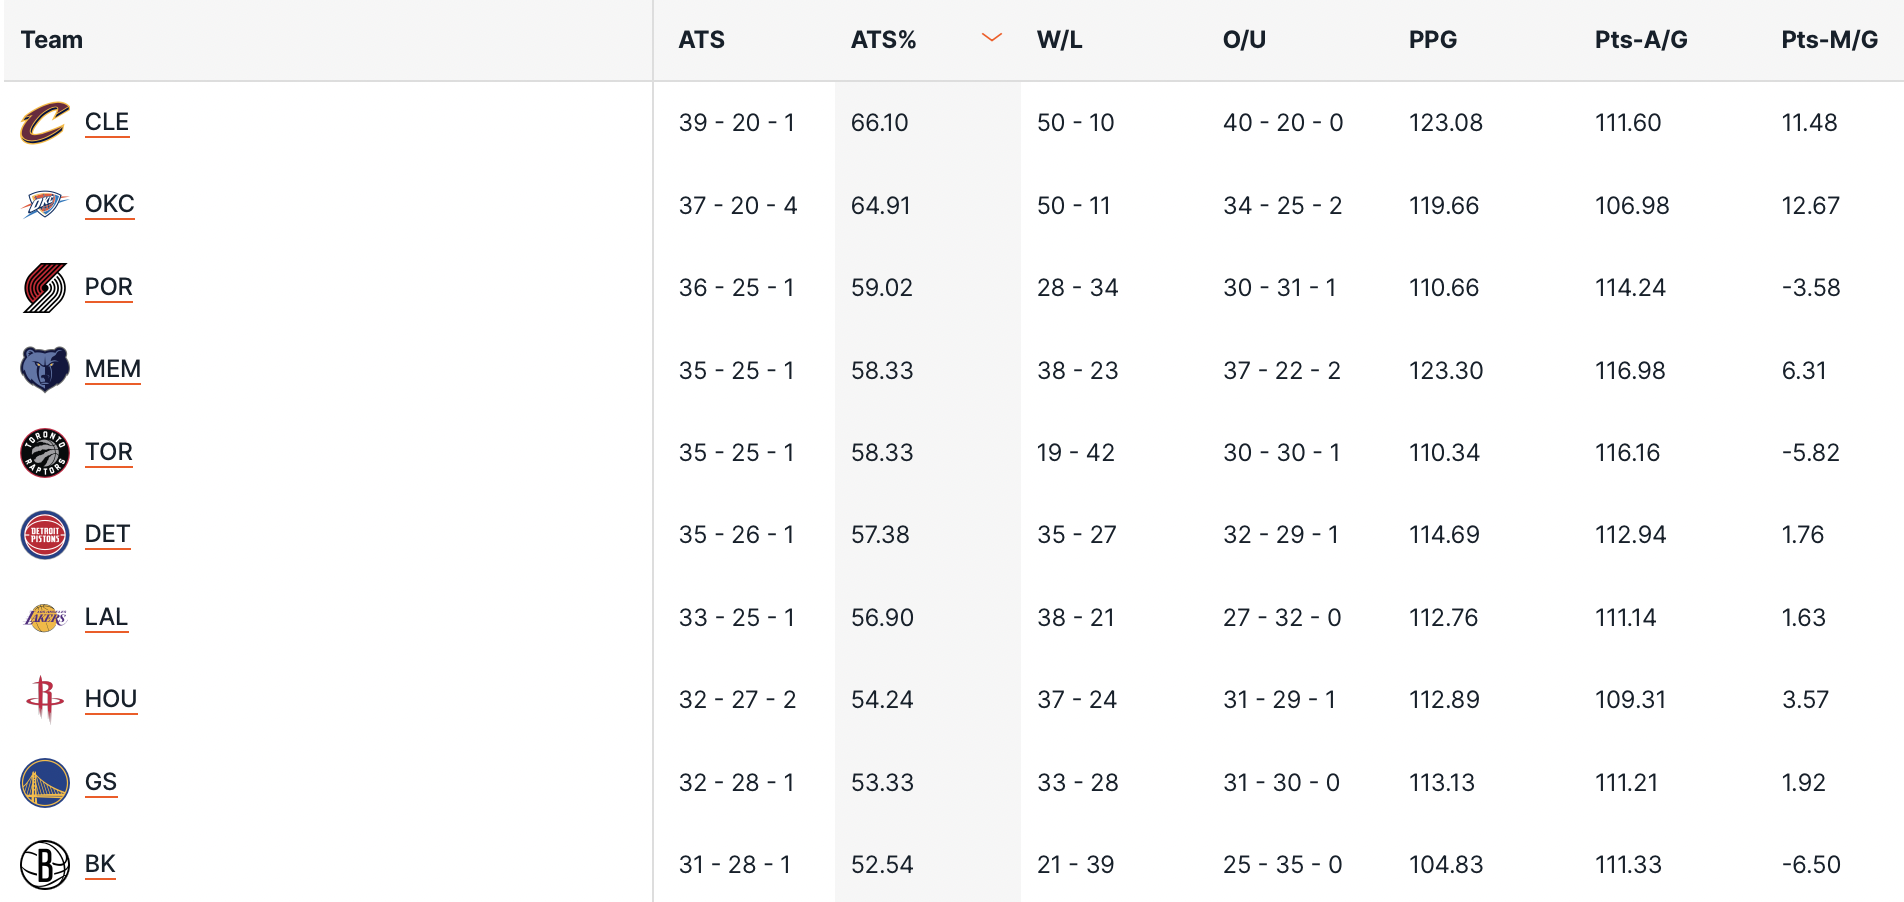The width and height of the screenshot is (1904, 902).
Task: Open the MEM team link
Action: point(113,369)
